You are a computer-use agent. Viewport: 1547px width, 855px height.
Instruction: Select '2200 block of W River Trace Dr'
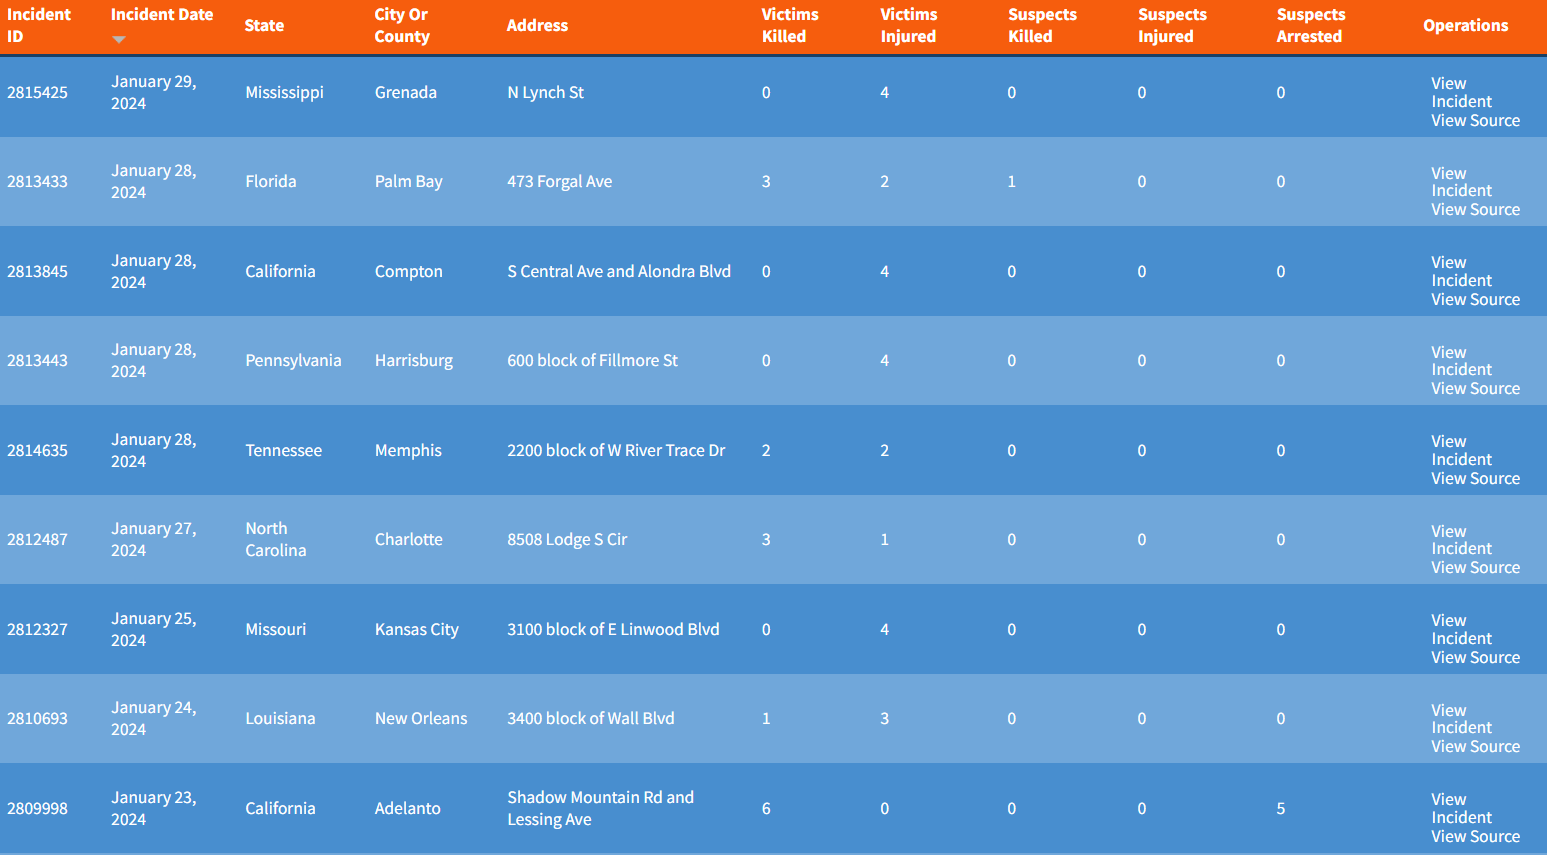(x=616, y=451)
